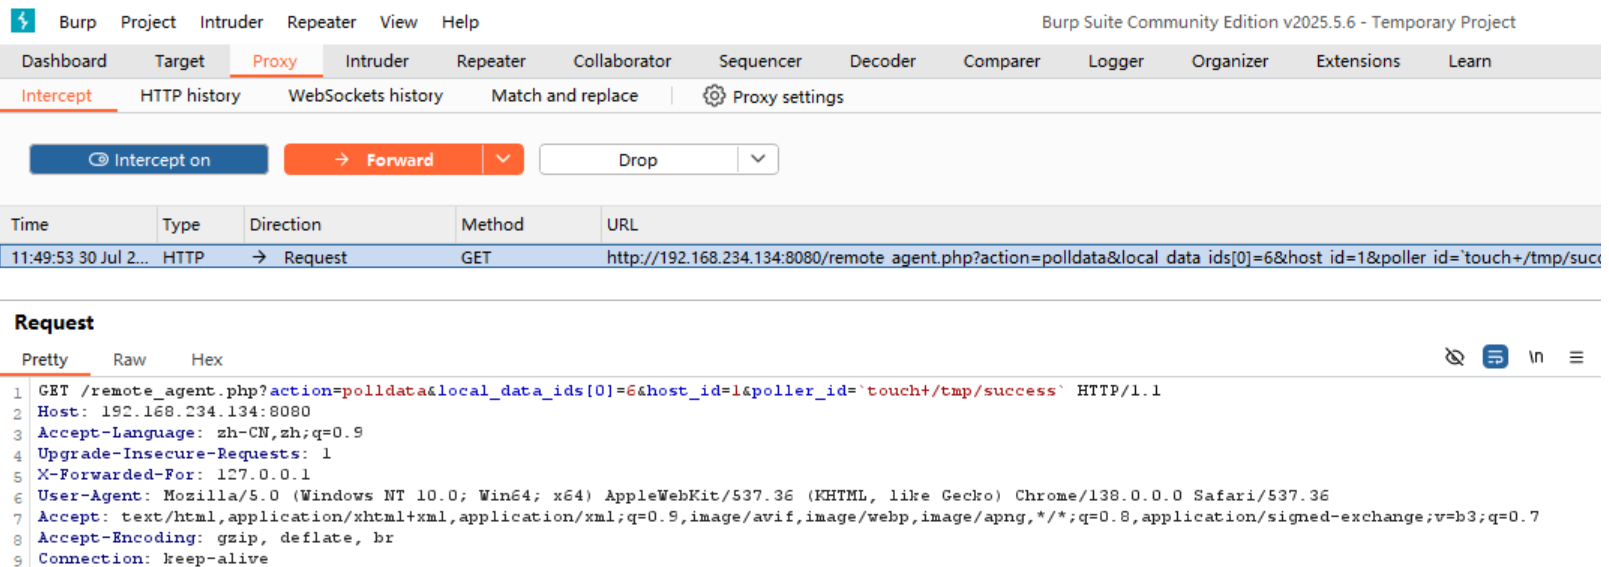
Task: Switch to the Target tab
Action: tap(179, 61)
